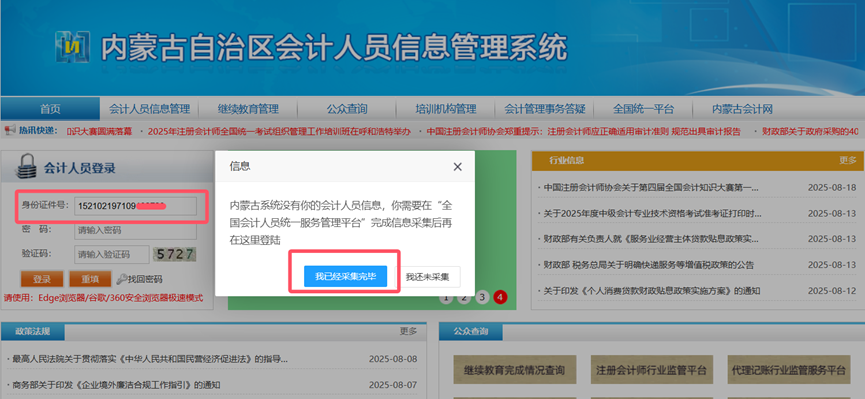Image resolution: width=865 pixels, height=399 pixels.
Task: Open 继续教育管理 menu
Action: pyautogui.click(x=248, y=109)
